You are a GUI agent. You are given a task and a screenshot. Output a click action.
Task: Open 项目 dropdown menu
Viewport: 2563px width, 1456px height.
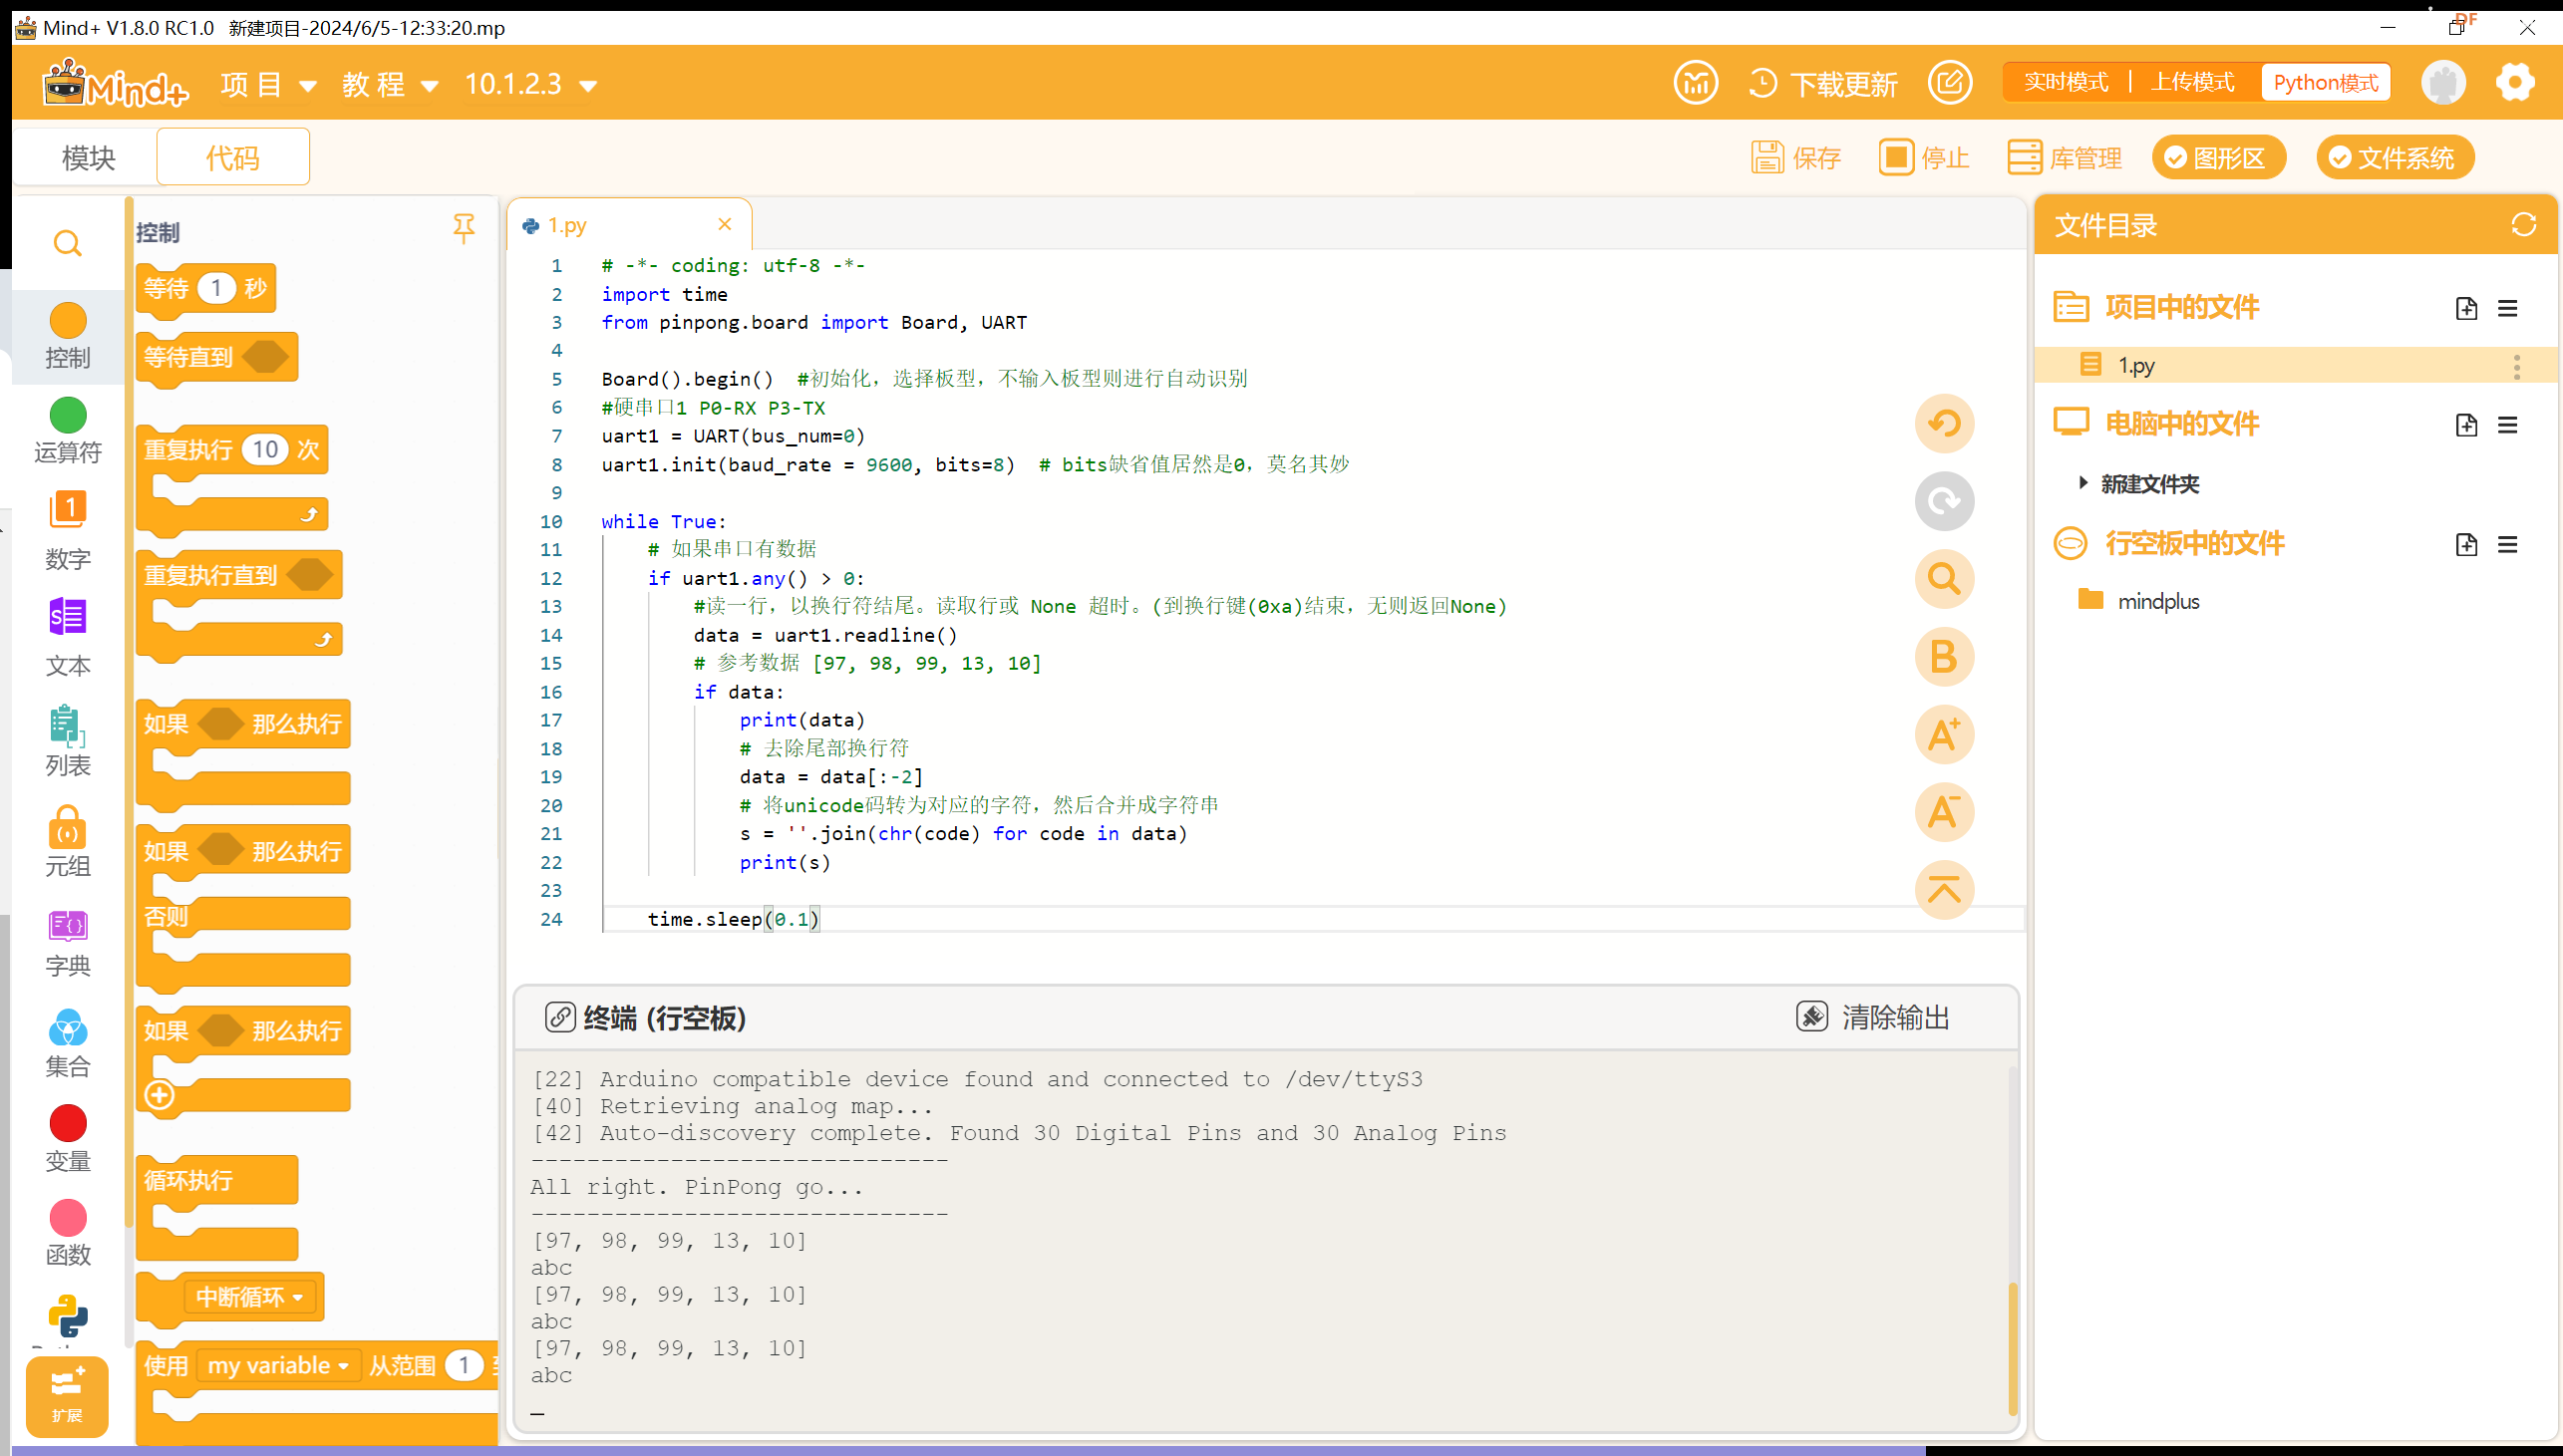pos(266,81)
